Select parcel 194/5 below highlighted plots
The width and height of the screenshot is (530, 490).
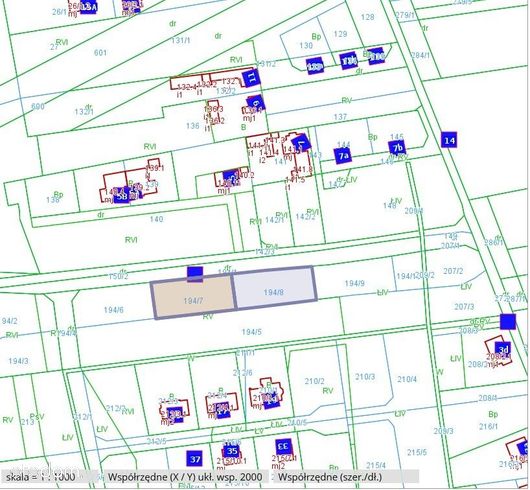[x=252, y=332]
